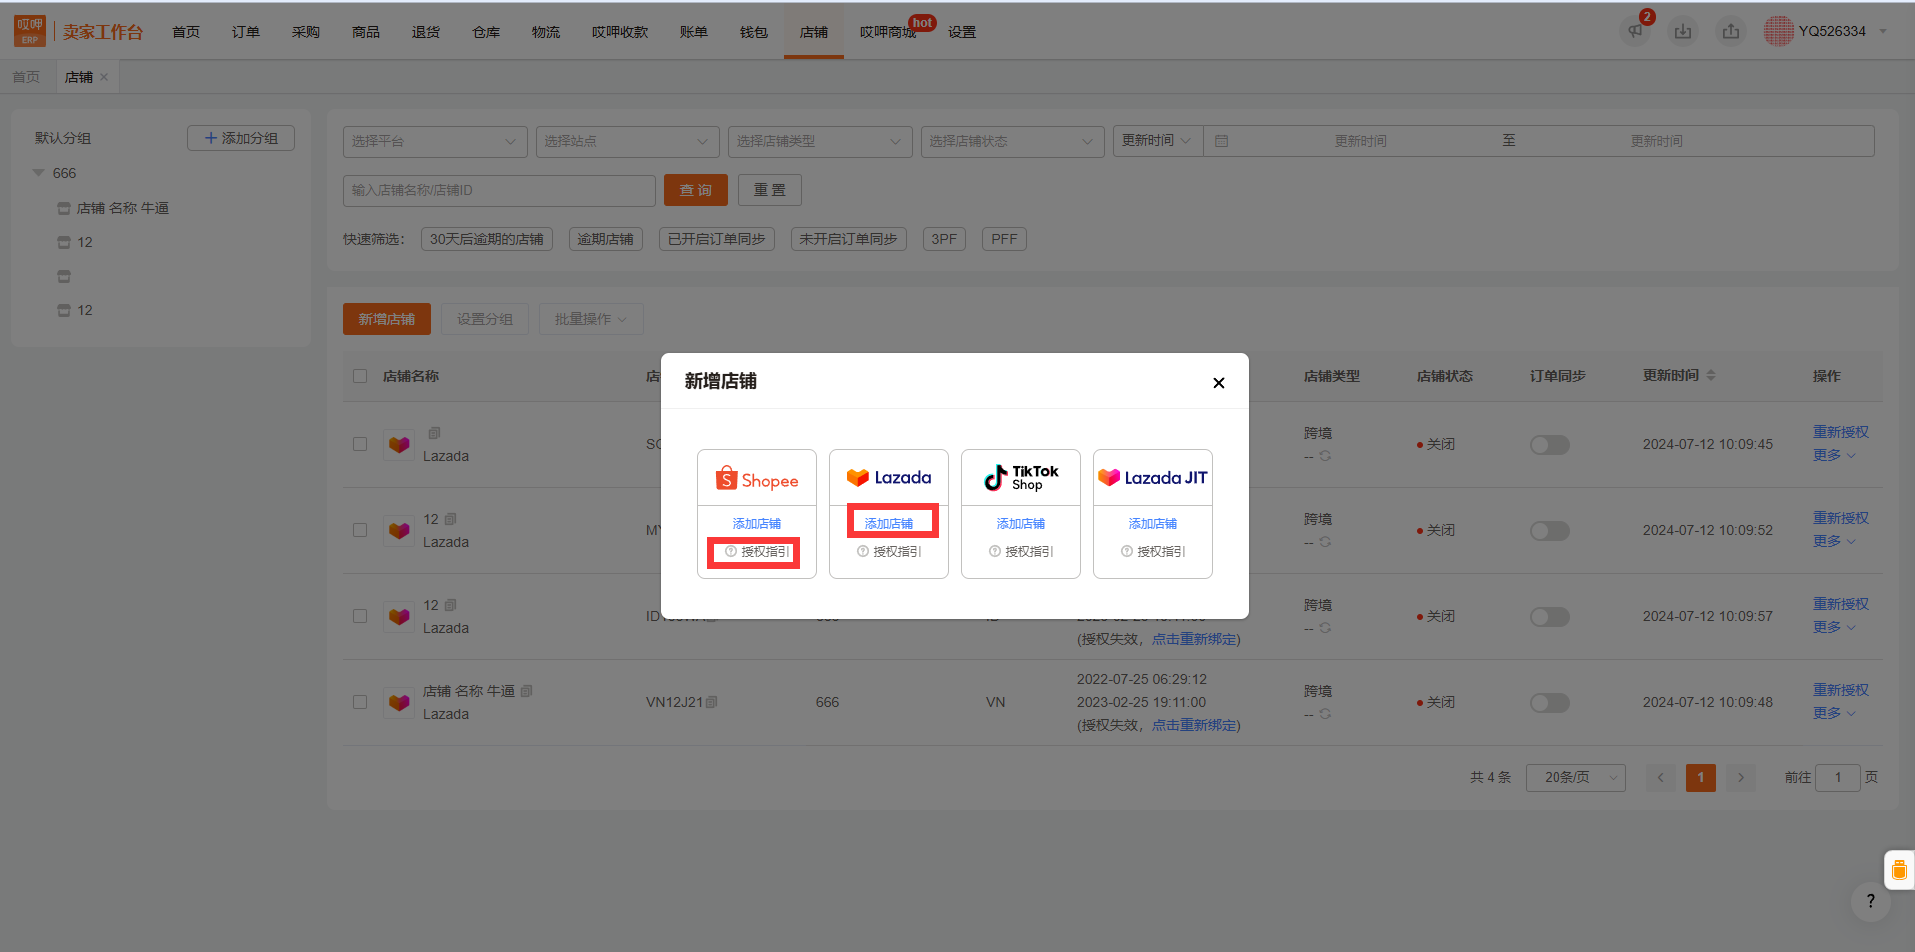The height and width of the screenshot is (952, 1915).
Task: Open the 订单 menu
Action: [x=246, y=32]
